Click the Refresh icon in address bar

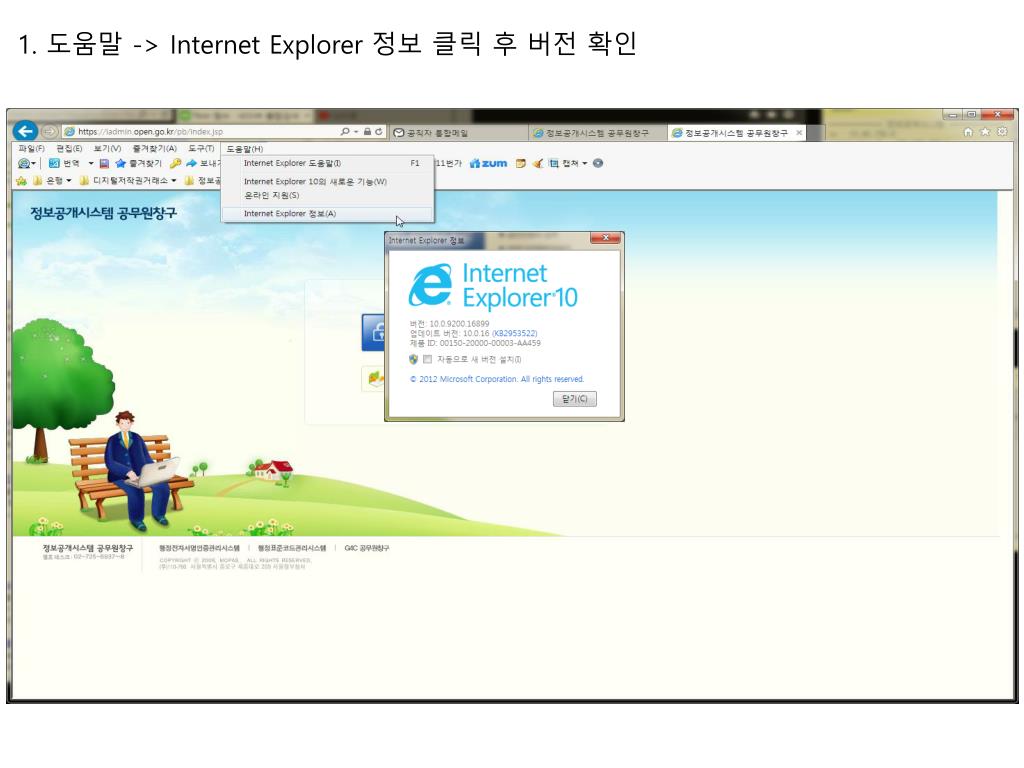(x=379, y=131)
